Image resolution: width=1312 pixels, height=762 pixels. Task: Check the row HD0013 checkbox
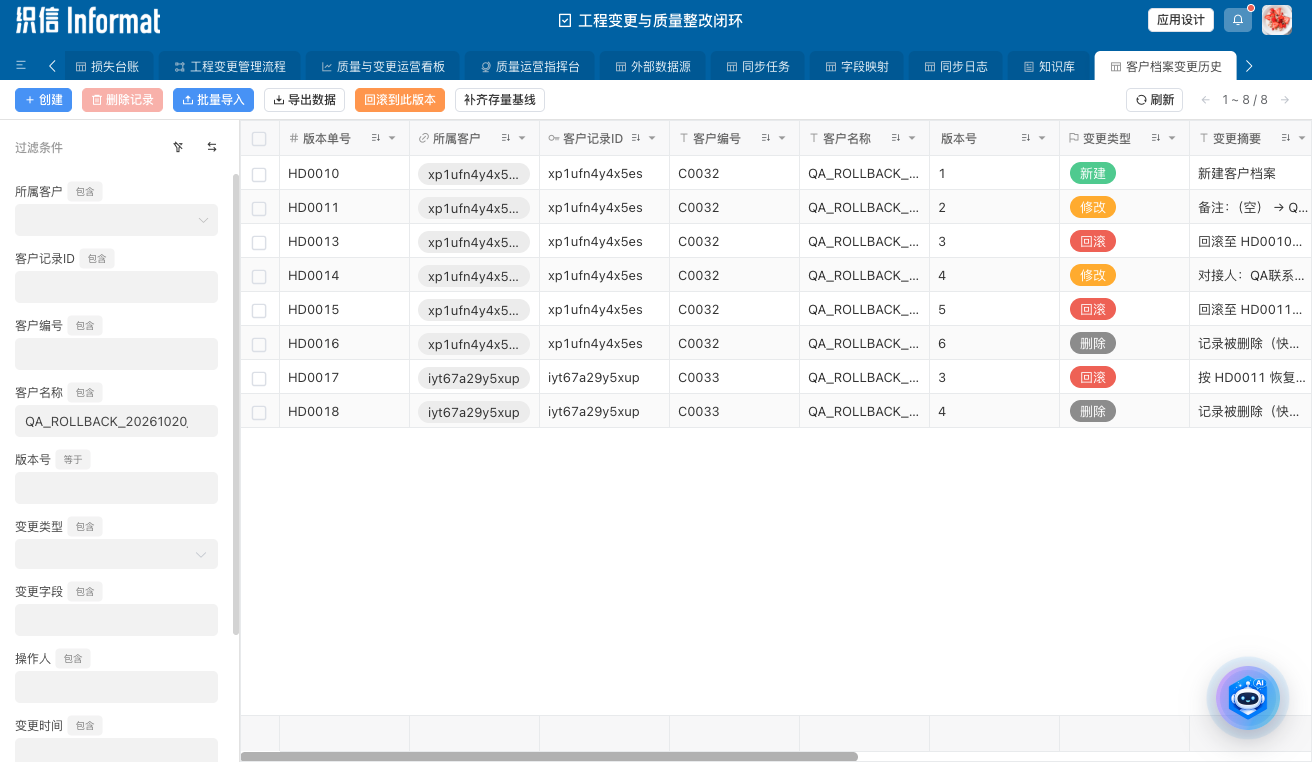click(x=259, y=242)
